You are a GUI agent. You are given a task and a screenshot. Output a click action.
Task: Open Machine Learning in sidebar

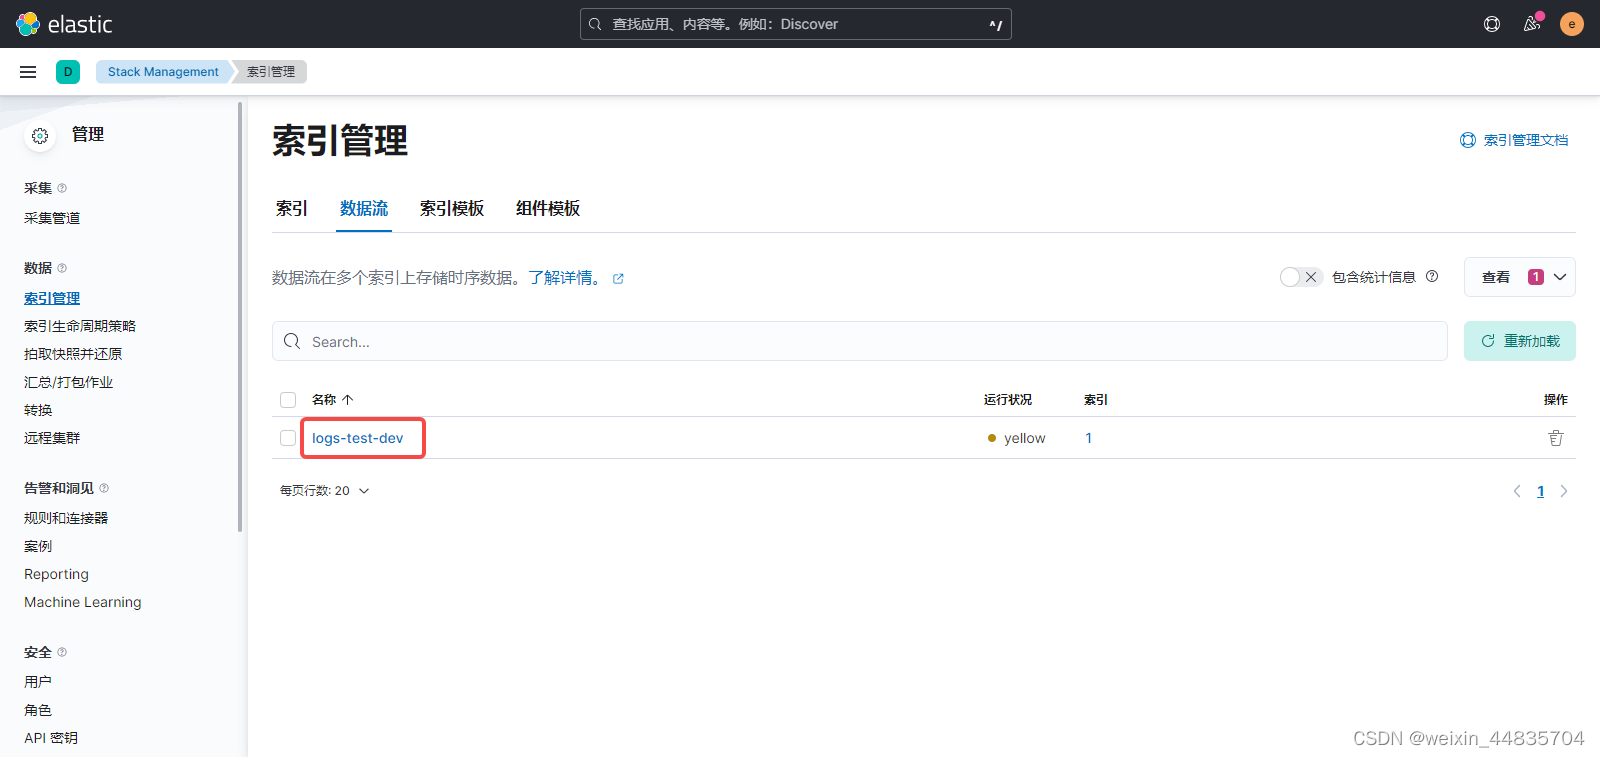point(83,602)
